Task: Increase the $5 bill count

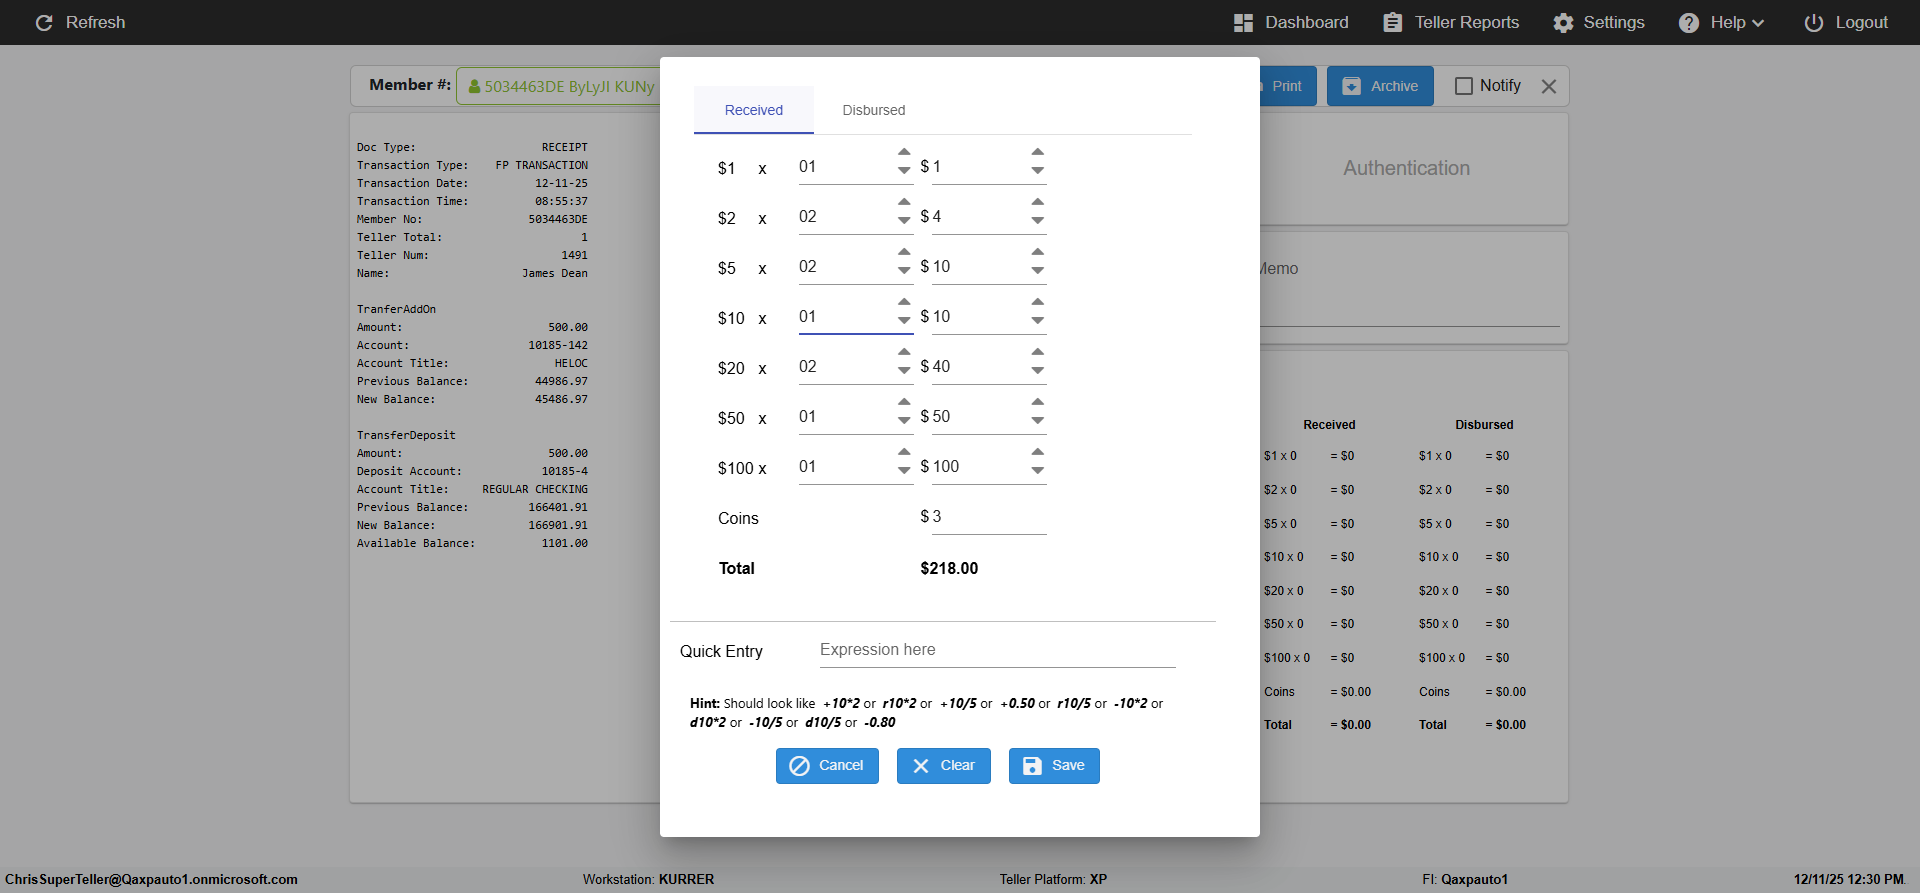Action: point(904,252)
